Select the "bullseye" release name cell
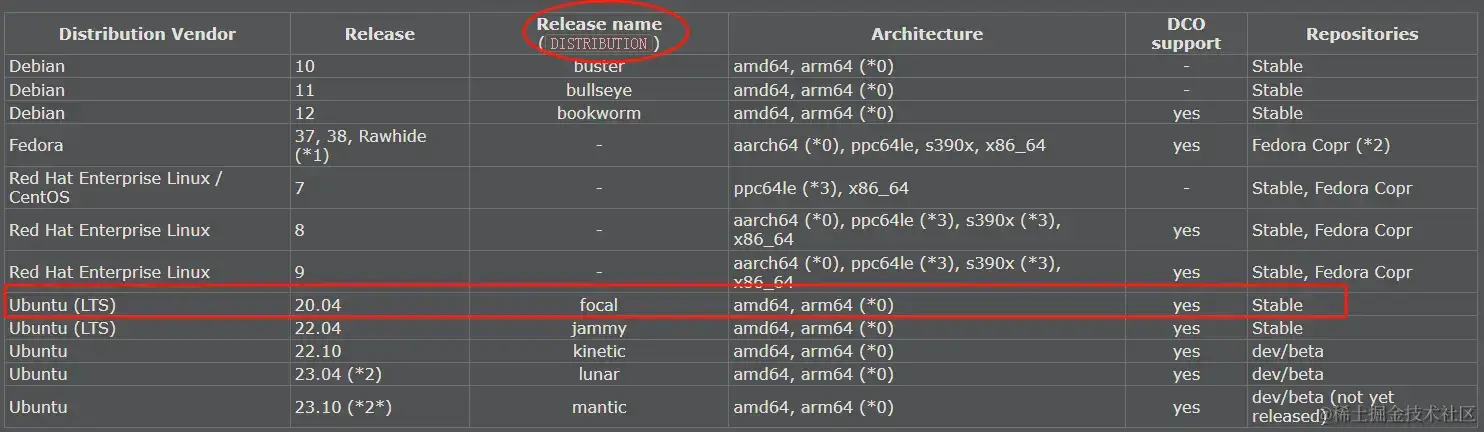The image size is (1484, 432). [x=599, y=90]
